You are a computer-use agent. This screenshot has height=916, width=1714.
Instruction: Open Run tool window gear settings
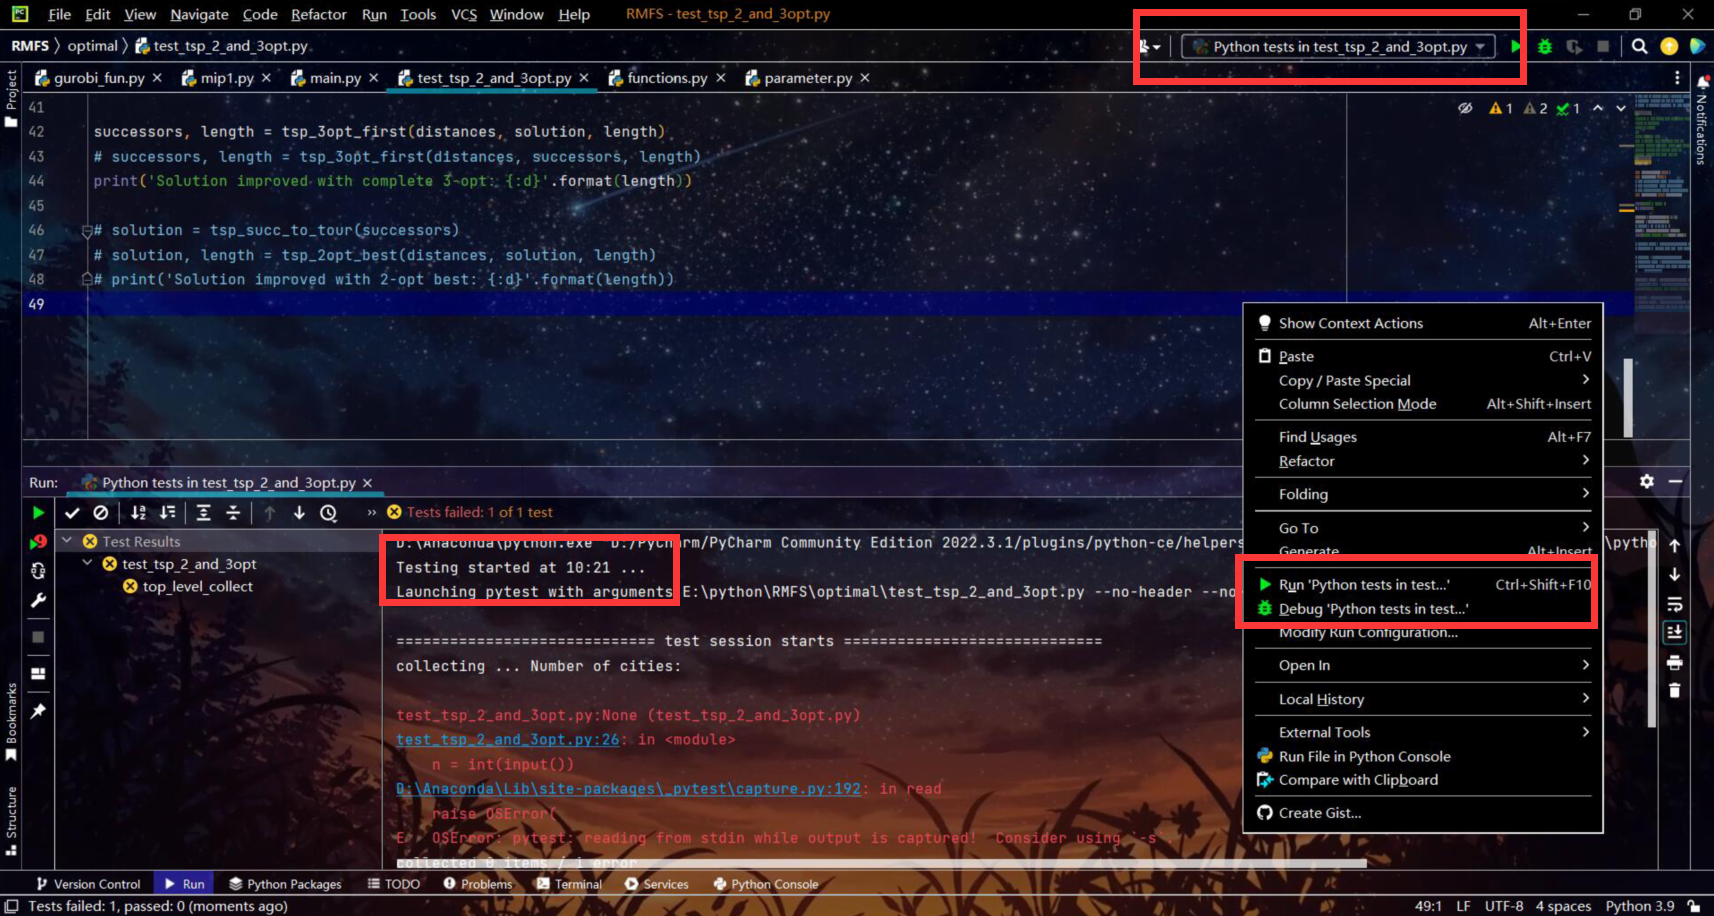pyautogui.click(x=1646, y=482)
